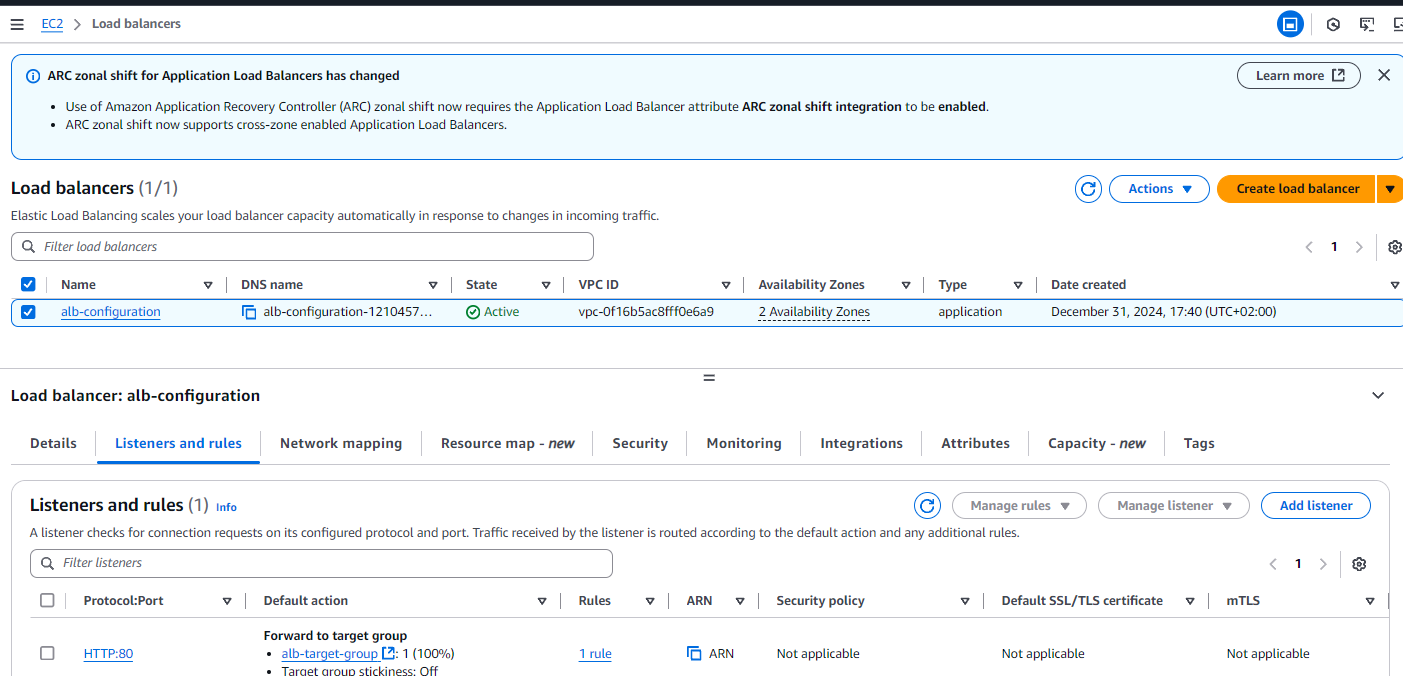Switch to the Network mapping tab
Viewport: 1403px width, 676px height.
[x=340, y=444]
